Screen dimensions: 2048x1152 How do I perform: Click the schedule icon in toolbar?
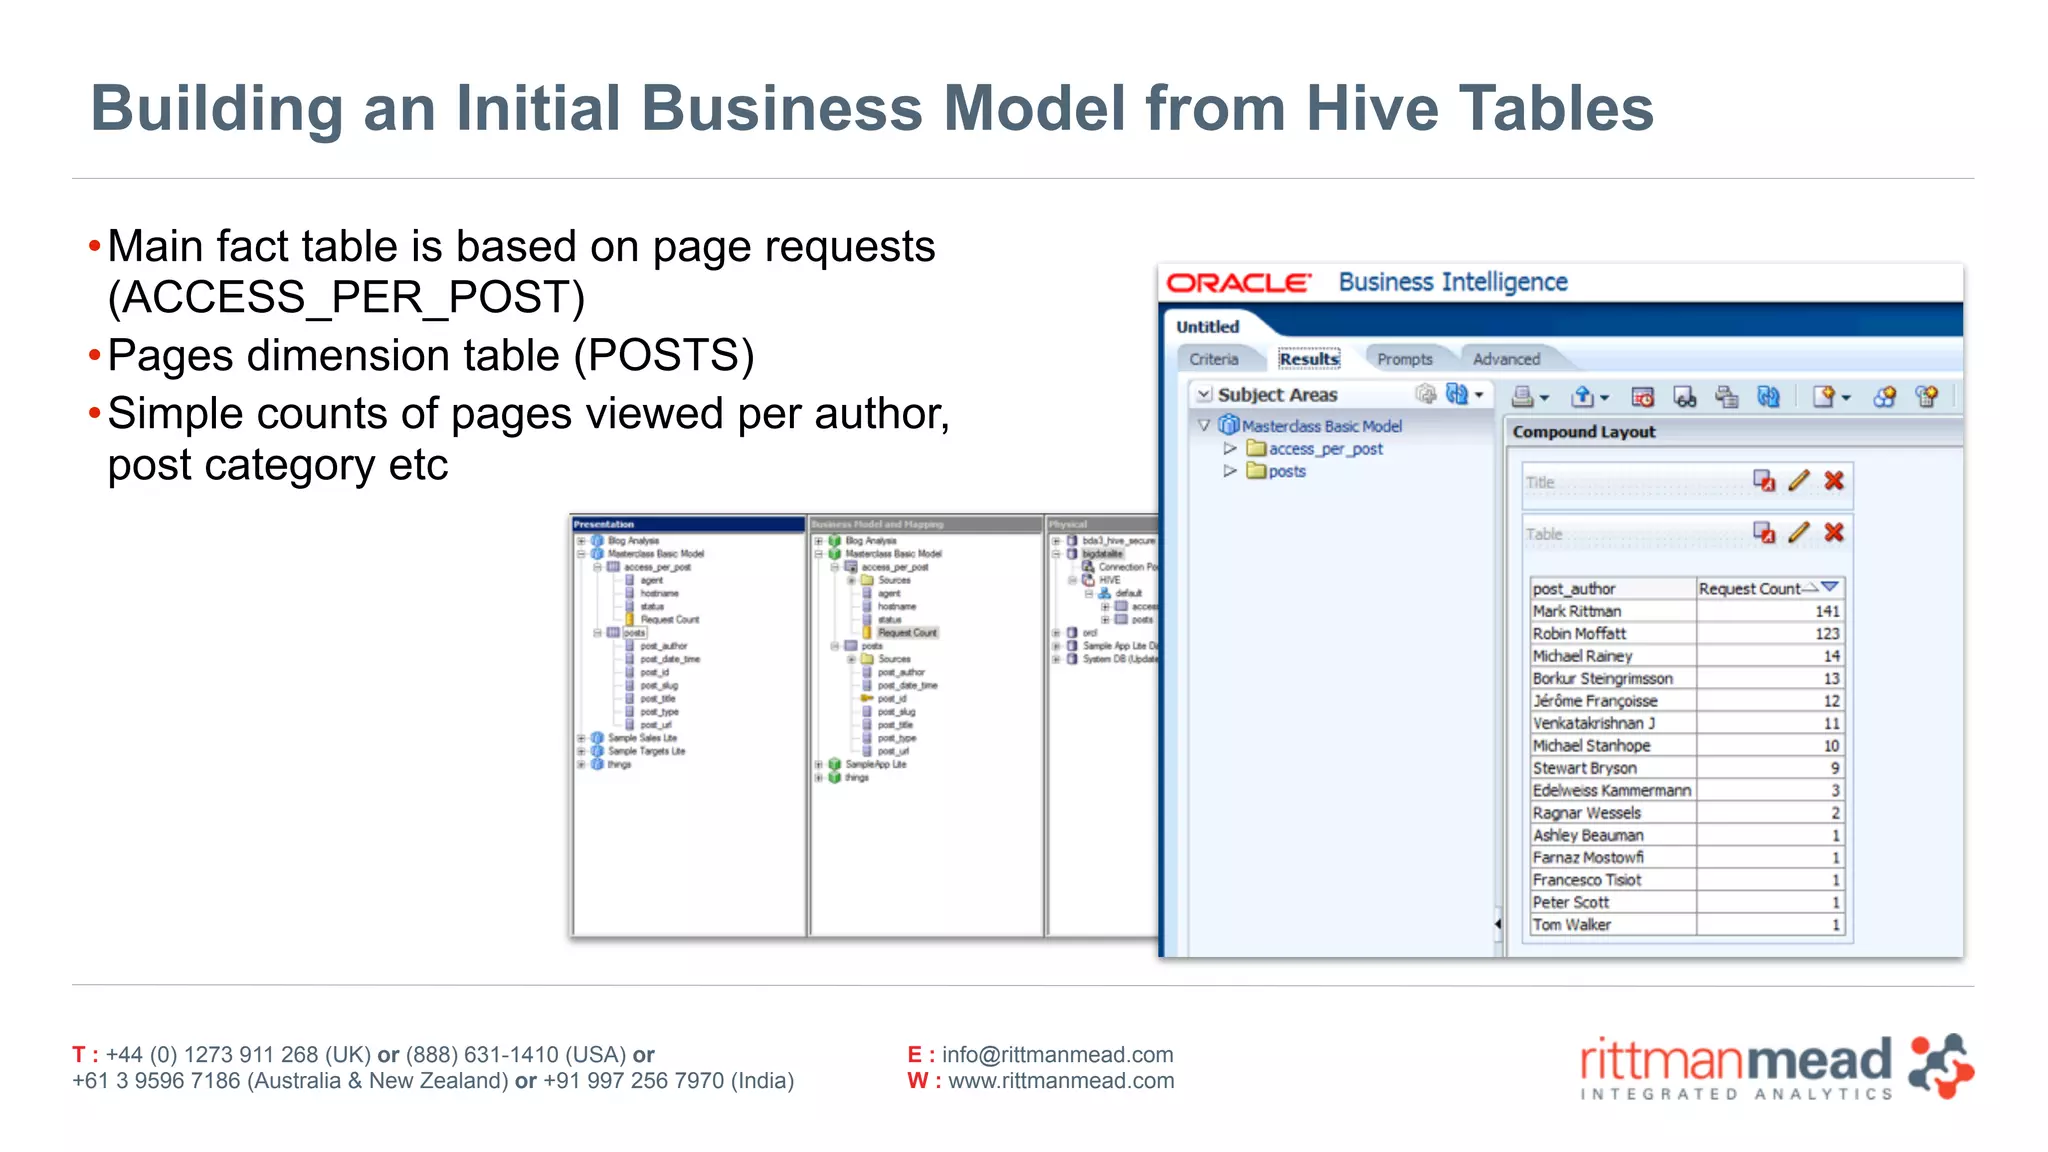1642,397
